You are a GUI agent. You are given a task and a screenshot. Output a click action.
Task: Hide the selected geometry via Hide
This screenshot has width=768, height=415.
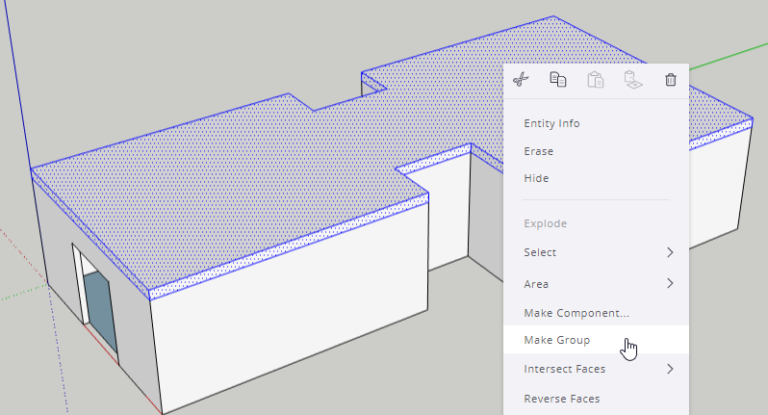point(536,178)
